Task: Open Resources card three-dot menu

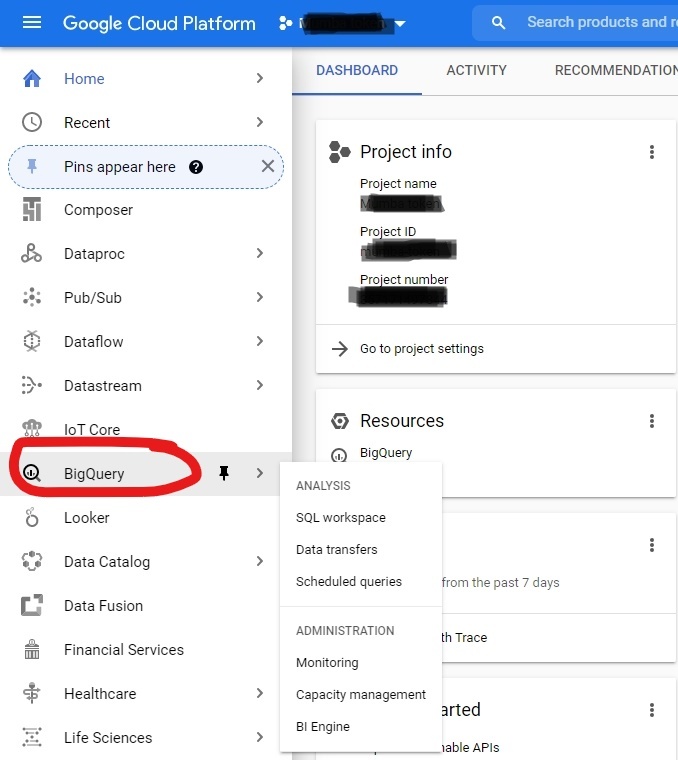Action: [x=652, y=421]
